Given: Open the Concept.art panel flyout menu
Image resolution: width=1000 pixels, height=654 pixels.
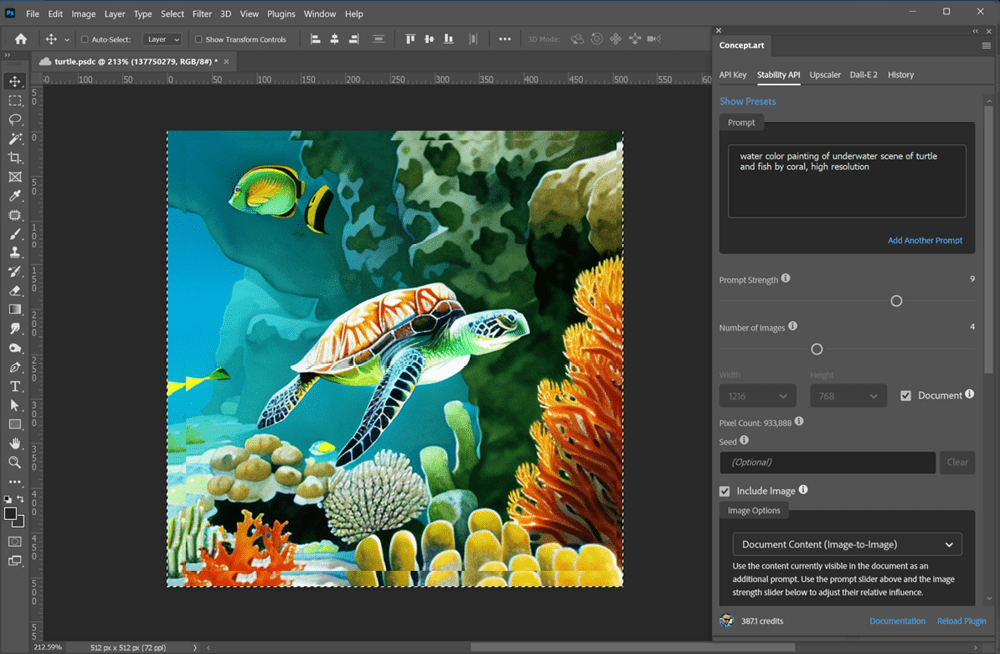Looking at the screenshot, I should pyautogui.click(x=986, y=45).
